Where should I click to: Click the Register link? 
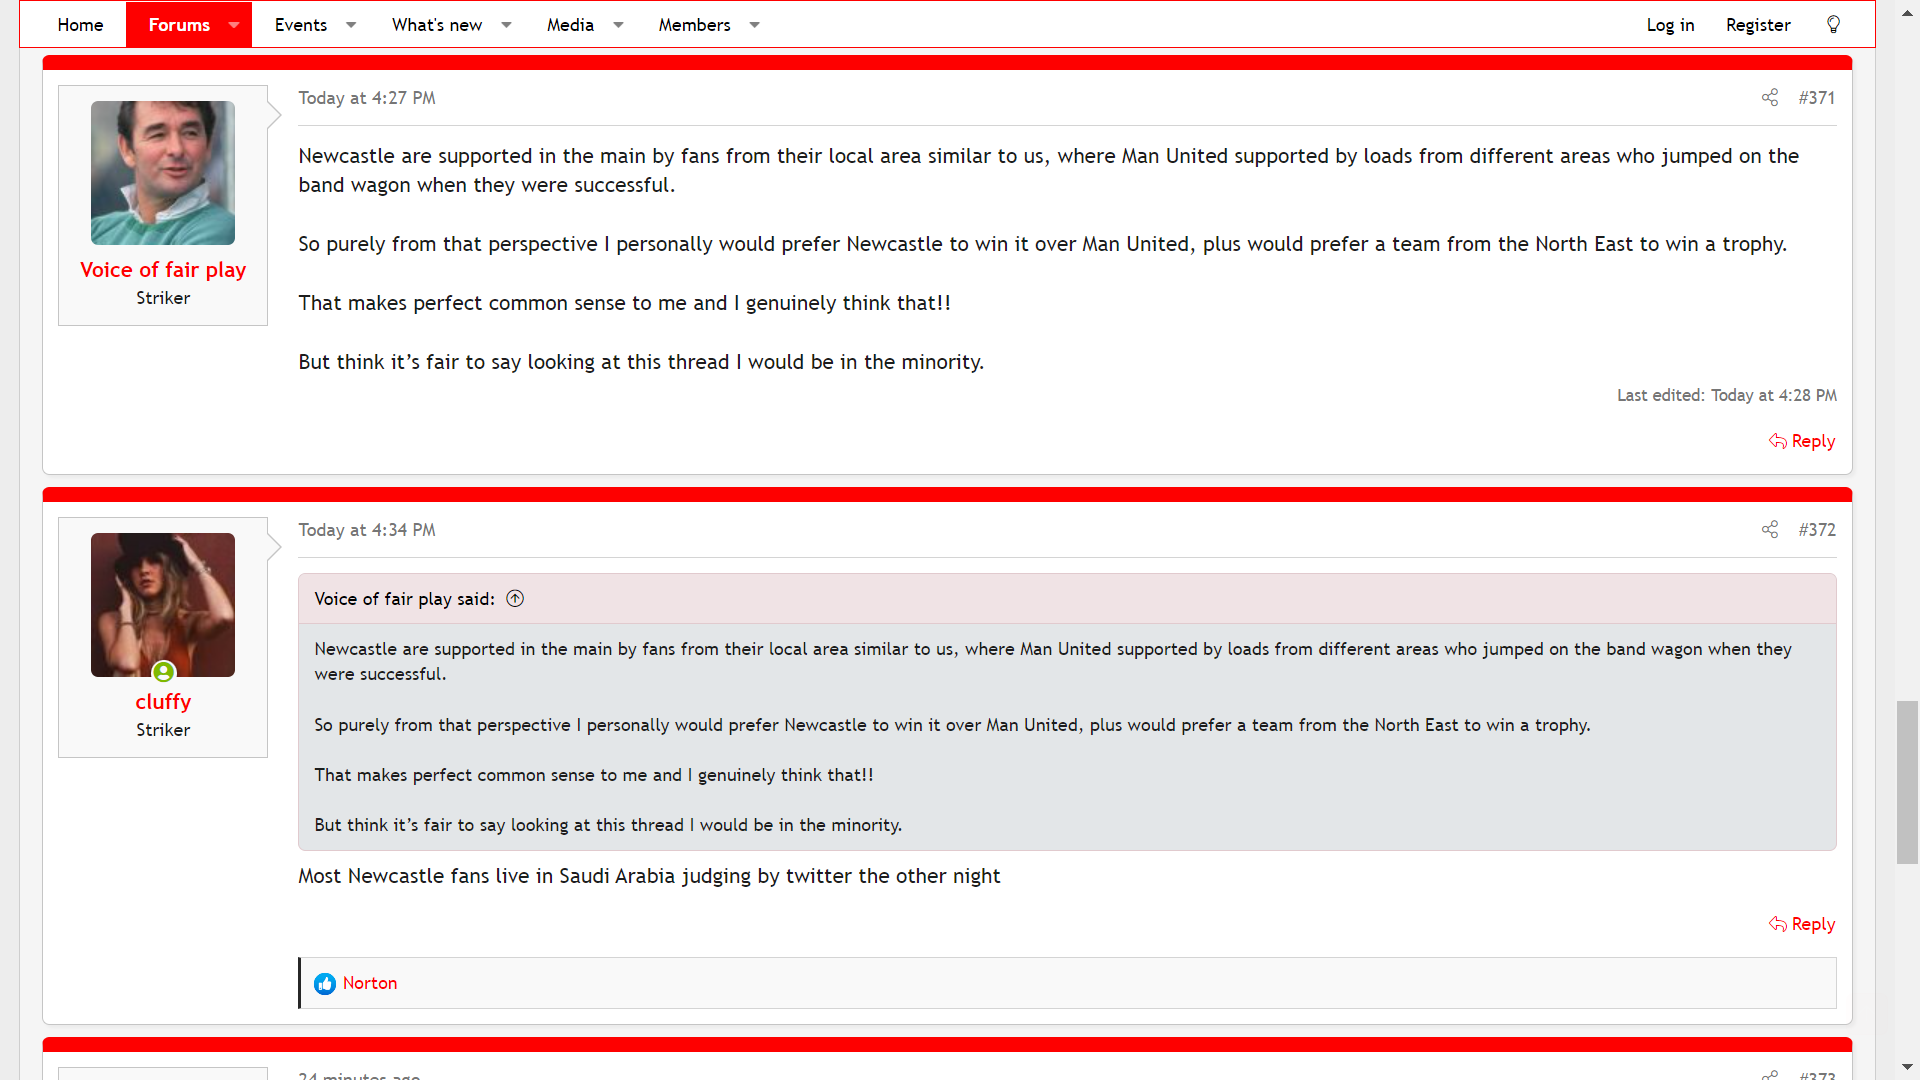click(x=1758, y=24)
